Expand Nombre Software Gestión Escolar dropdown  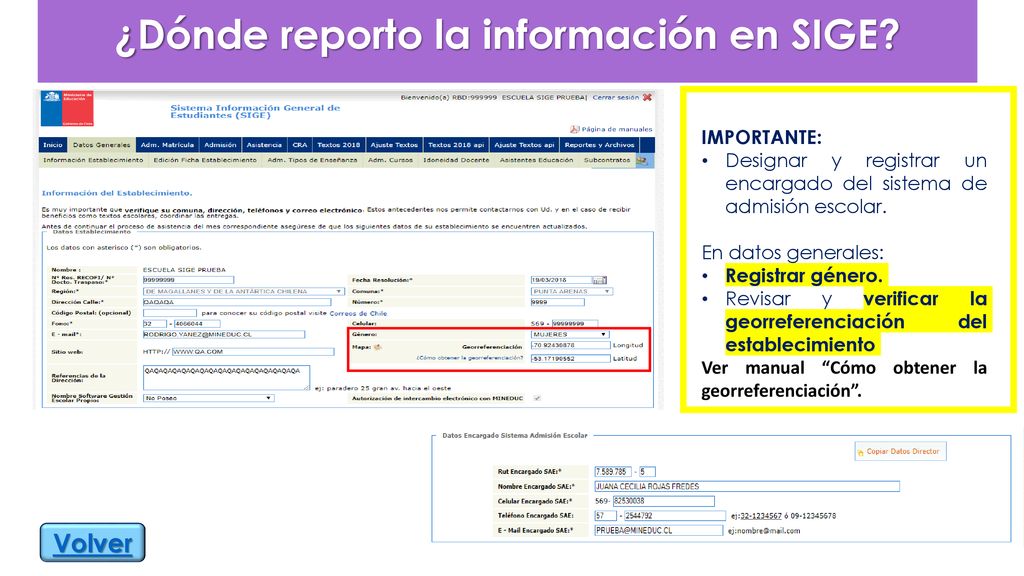(208, 398)
